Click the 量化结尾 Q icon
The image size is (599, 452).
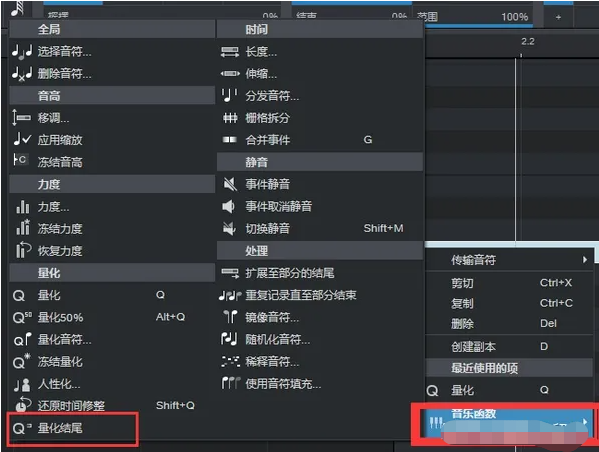pyautogui.click(x=22, y=428)
